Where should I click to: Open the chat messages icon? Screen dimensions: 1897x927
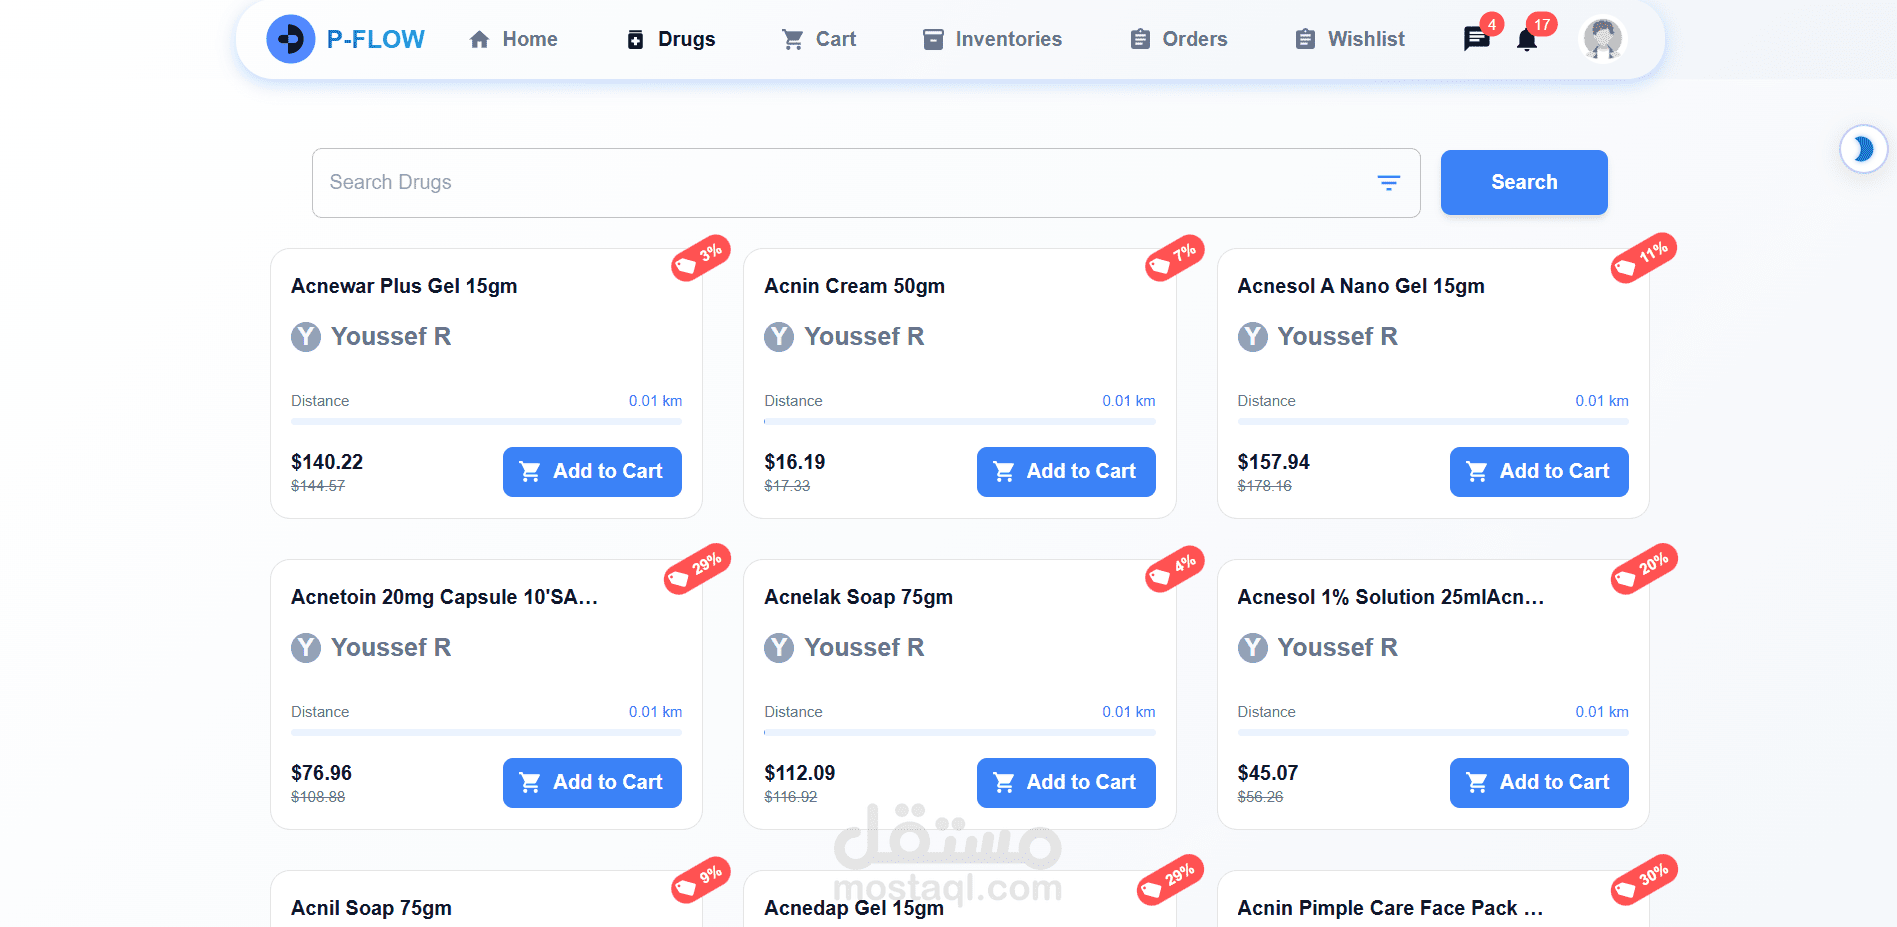1476,39
